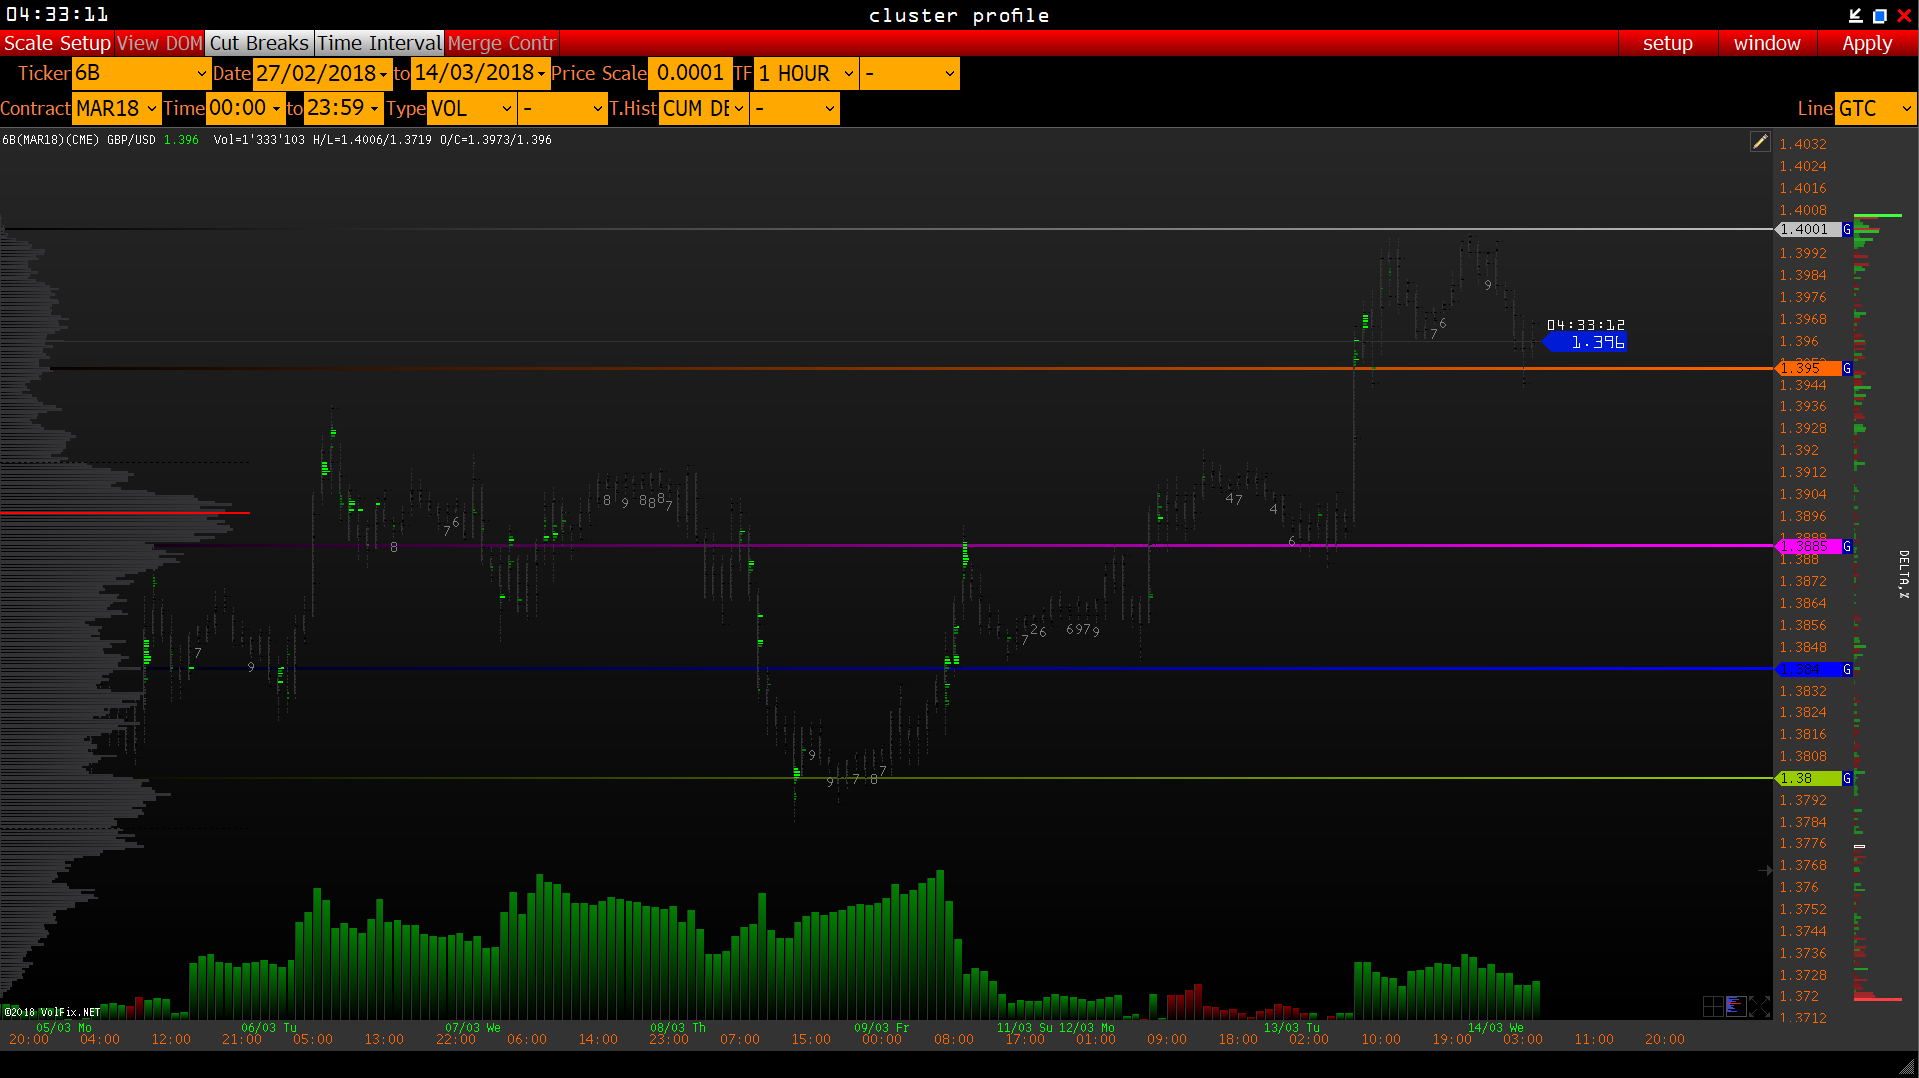
Task: Toggle the View DOM option
Action: 159,43
